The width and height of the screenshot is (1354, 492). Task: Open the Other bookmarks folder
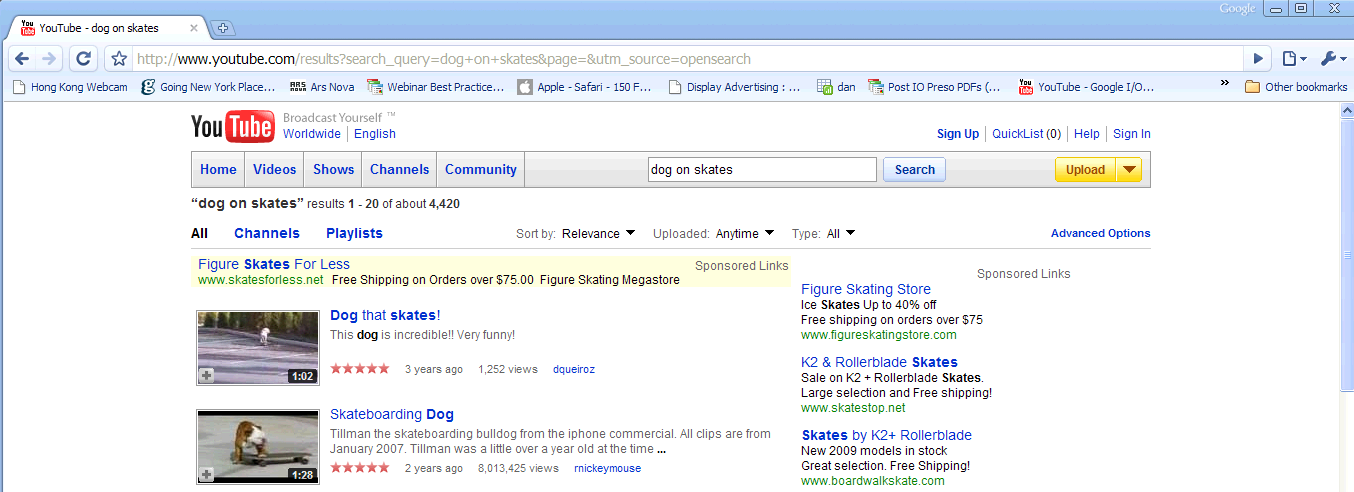click(1296, 87)
